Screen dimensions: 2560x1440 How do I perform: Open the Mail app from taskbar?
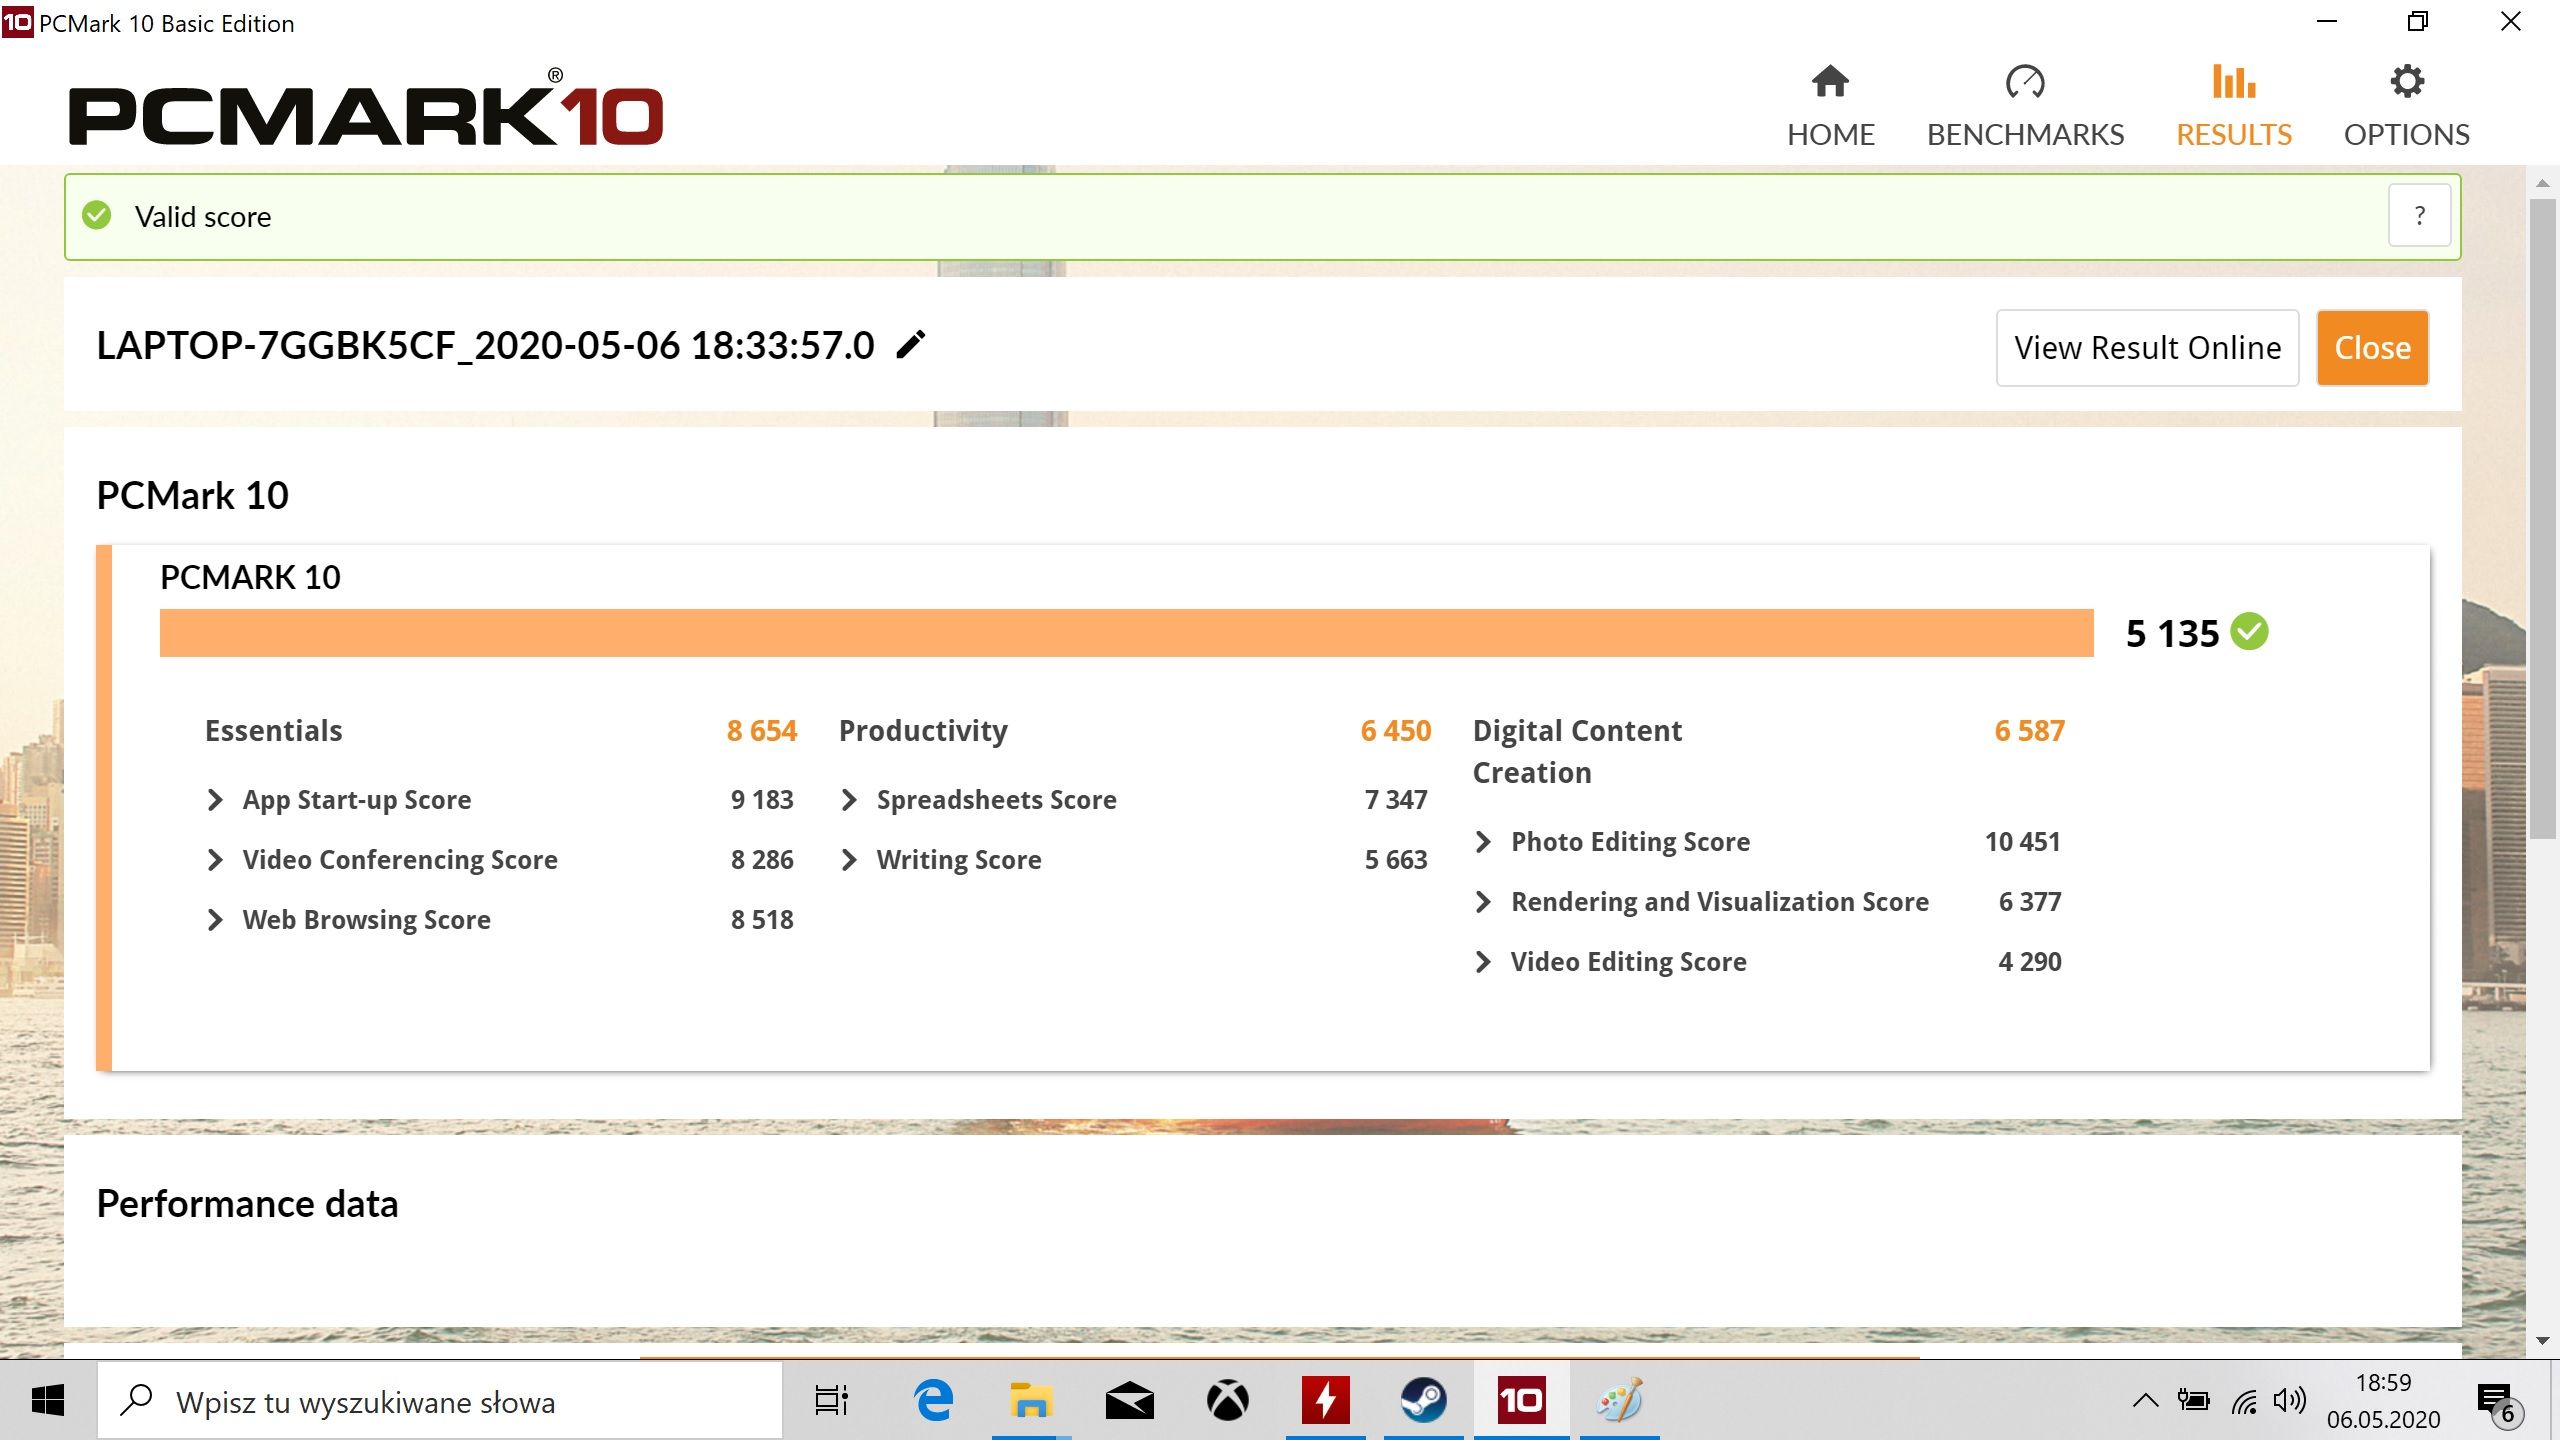tap(1129, 1400)
